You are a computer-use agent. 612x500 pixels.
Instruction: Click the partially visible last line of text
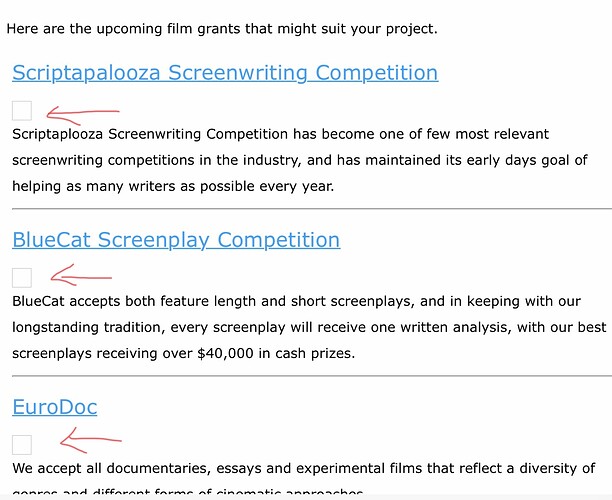point(188,492)
